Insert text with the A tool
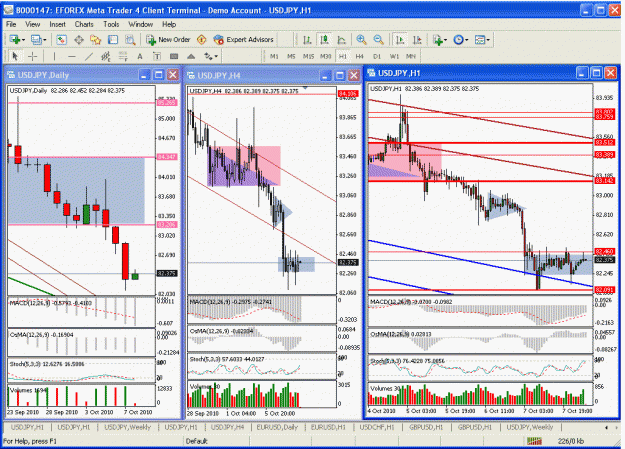The image size is (625, 449). pos(140,56)
